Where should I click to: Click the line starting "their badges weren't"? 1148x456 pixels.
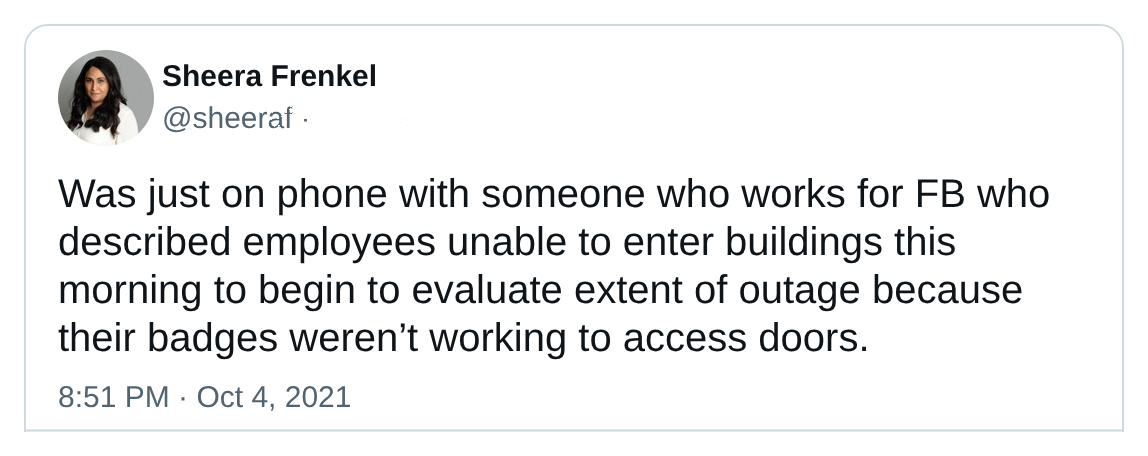click(x=463, y=338)
